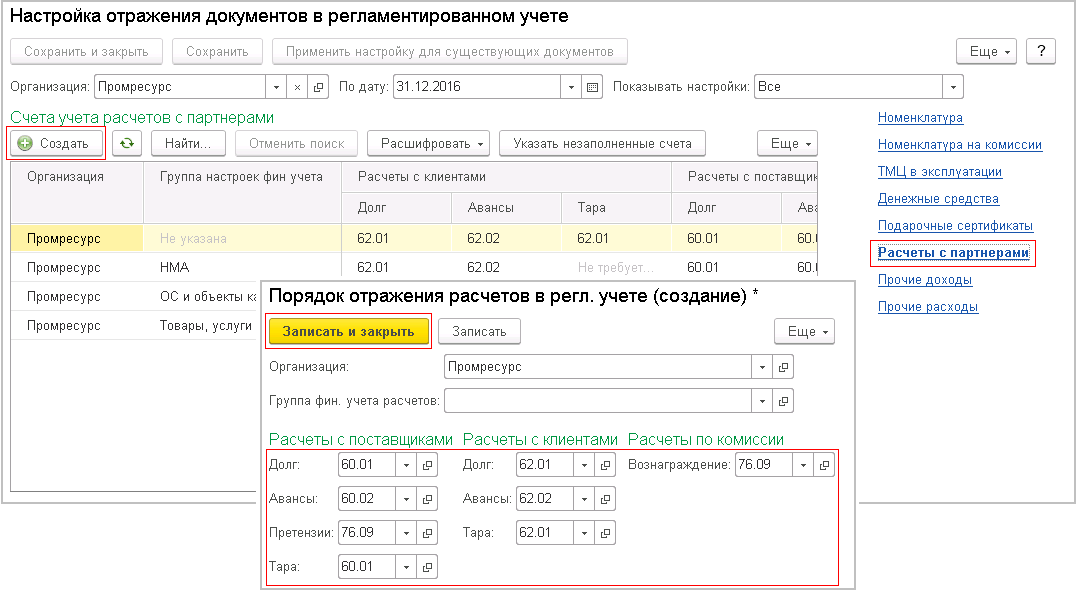Open the Еще menu in the top toolbar
Screen dimensions: 1076x595
[x=986, y=51]
